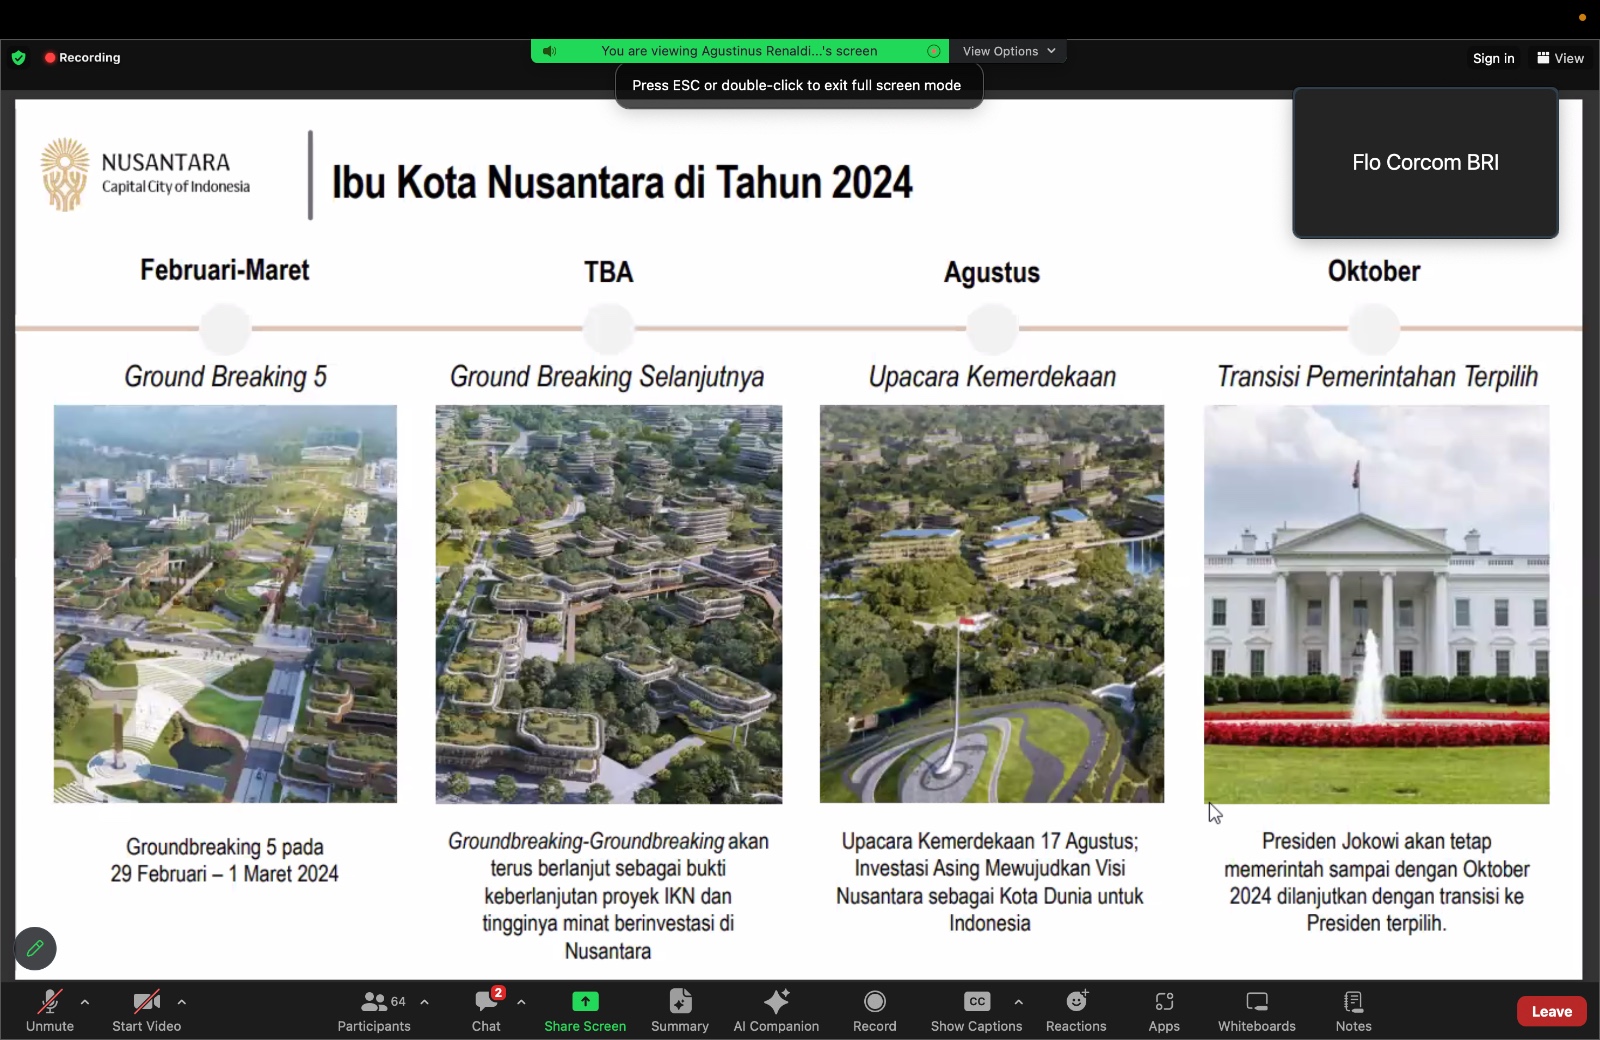Open the View layout menu
This screenshot has height=1040, width=1600.
(1560, 58)
